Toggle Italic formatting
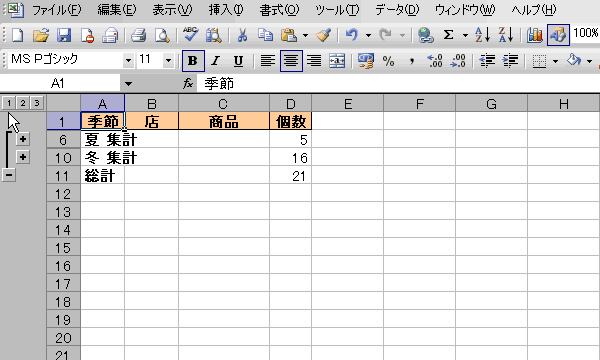The width and height of the screenshot is (600, 360). (215, 61)
